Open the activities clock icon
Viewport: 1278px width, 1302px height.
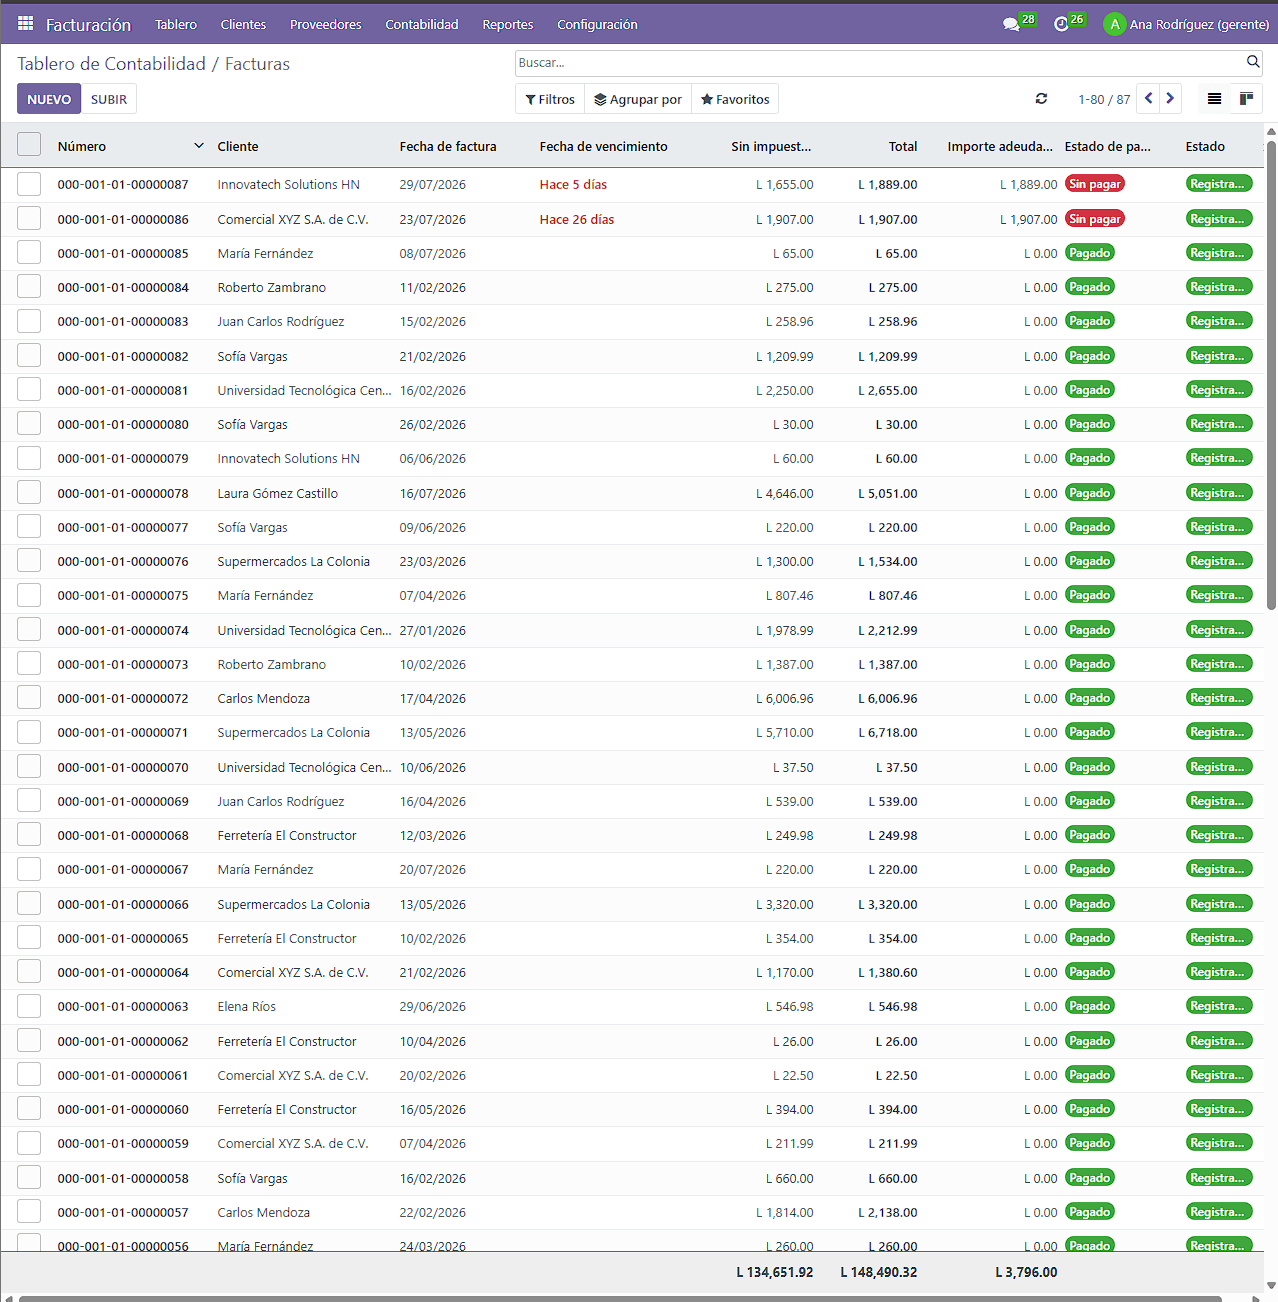[1061, 24]
